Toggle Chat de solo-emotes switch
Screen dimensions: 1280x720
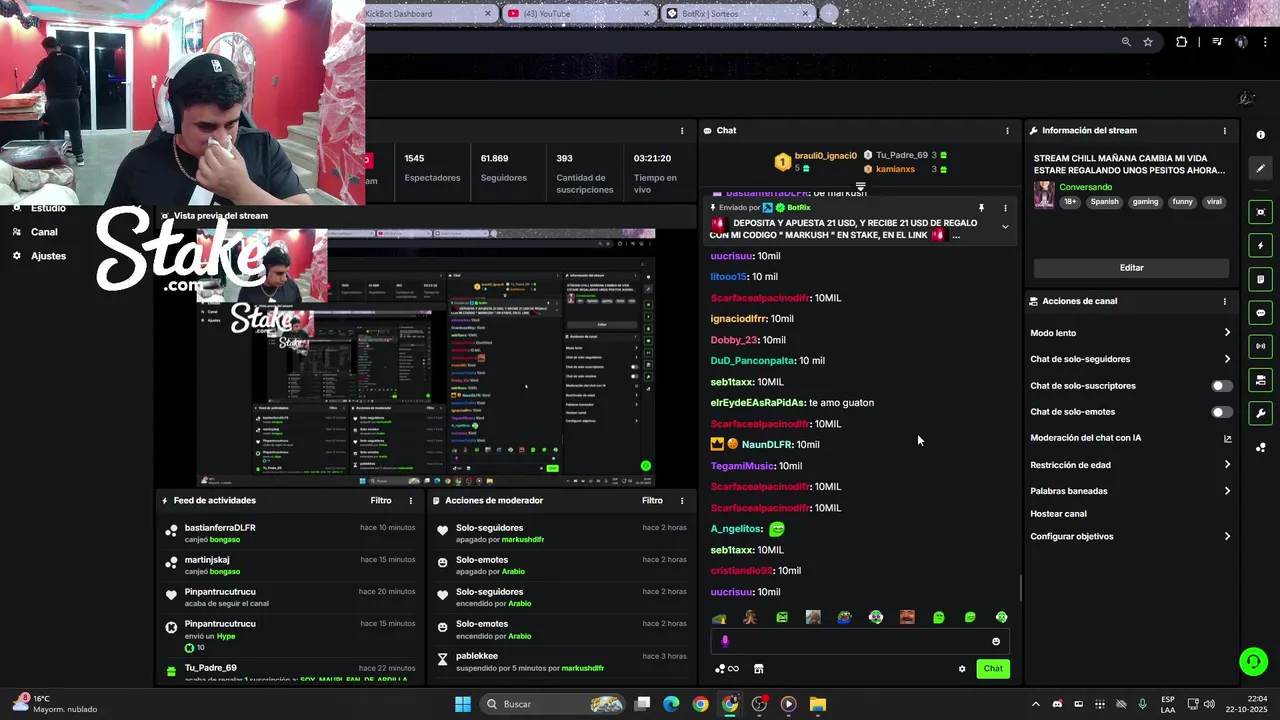[1222, 412]
